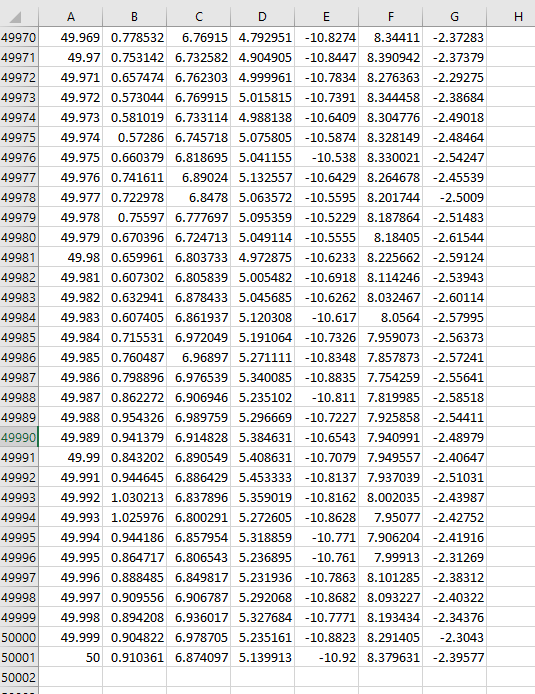
Task: Select highlighted row header 49990
Action: [x=19, y=438]
